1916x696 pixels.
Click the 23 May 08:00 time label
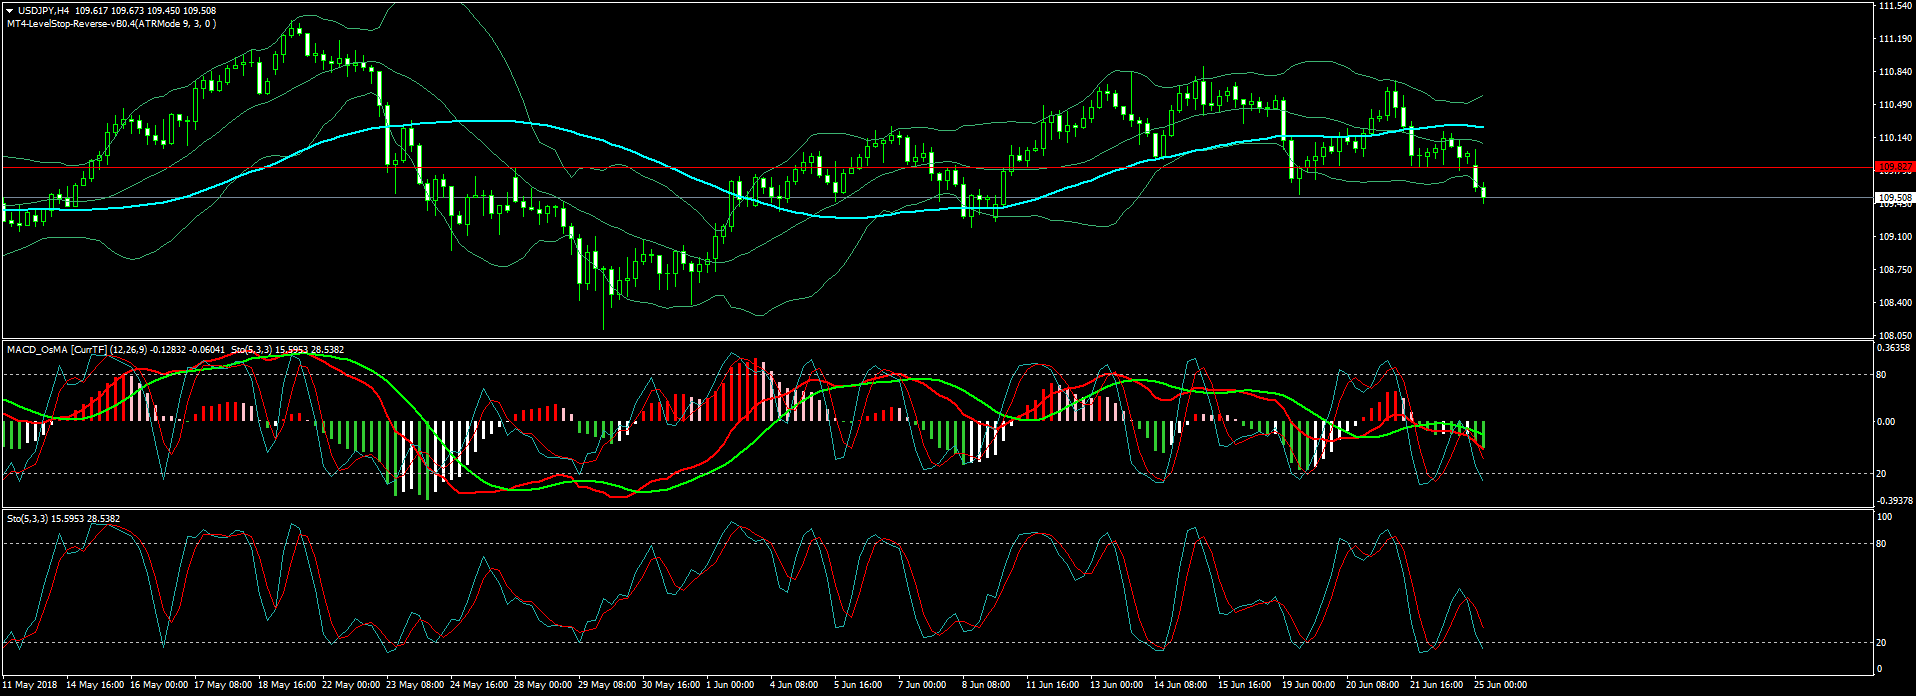point(415,685)
